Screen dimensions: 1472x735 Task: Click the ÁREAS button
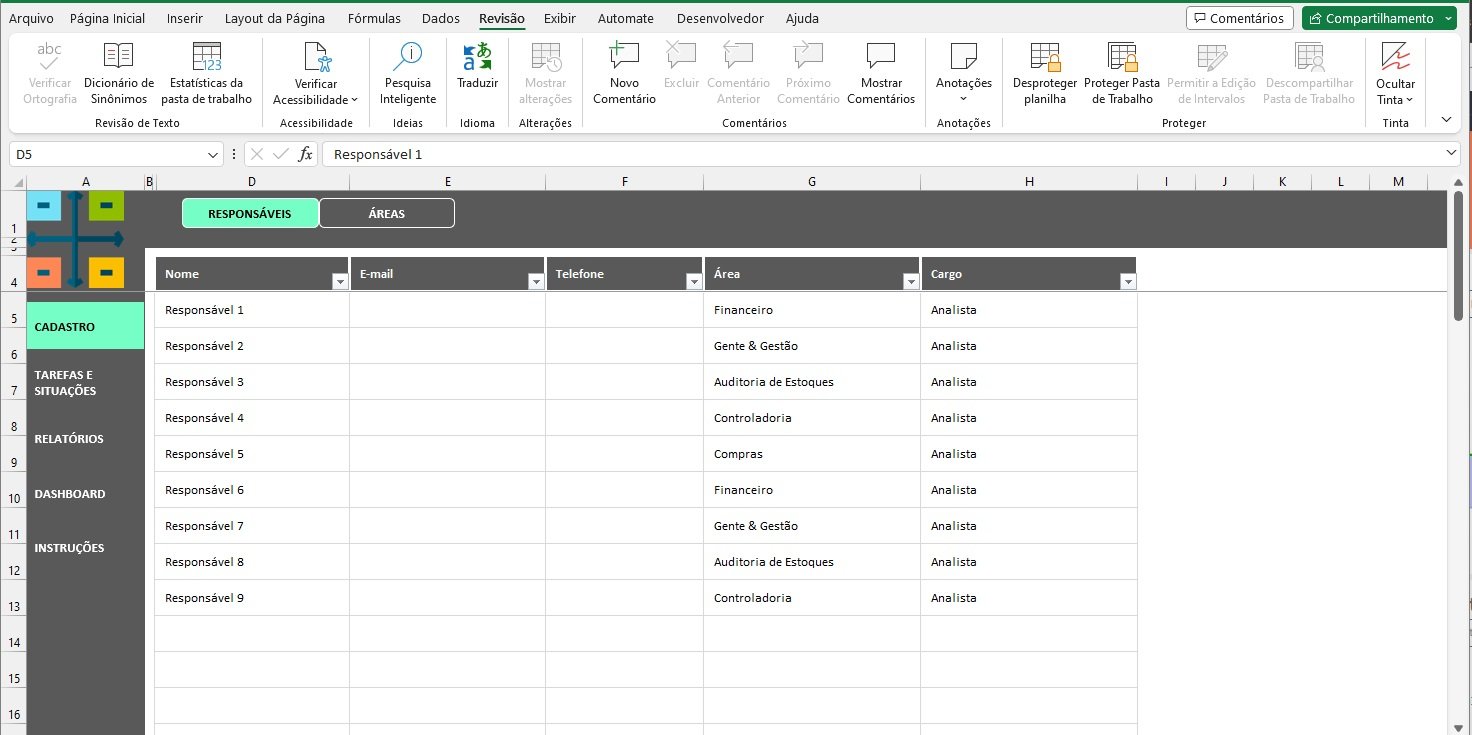coord(386,213)
